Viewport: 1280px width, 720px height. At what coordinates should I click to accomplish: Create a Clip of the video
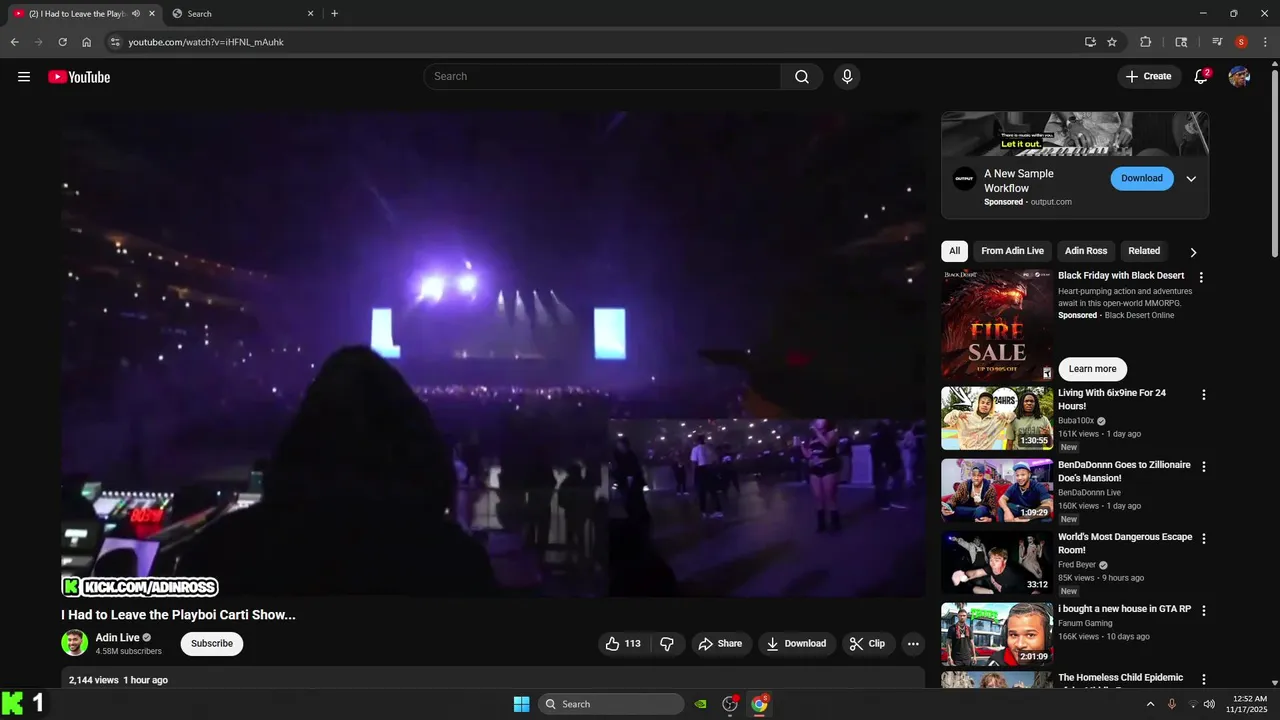[x=868, y=644]
